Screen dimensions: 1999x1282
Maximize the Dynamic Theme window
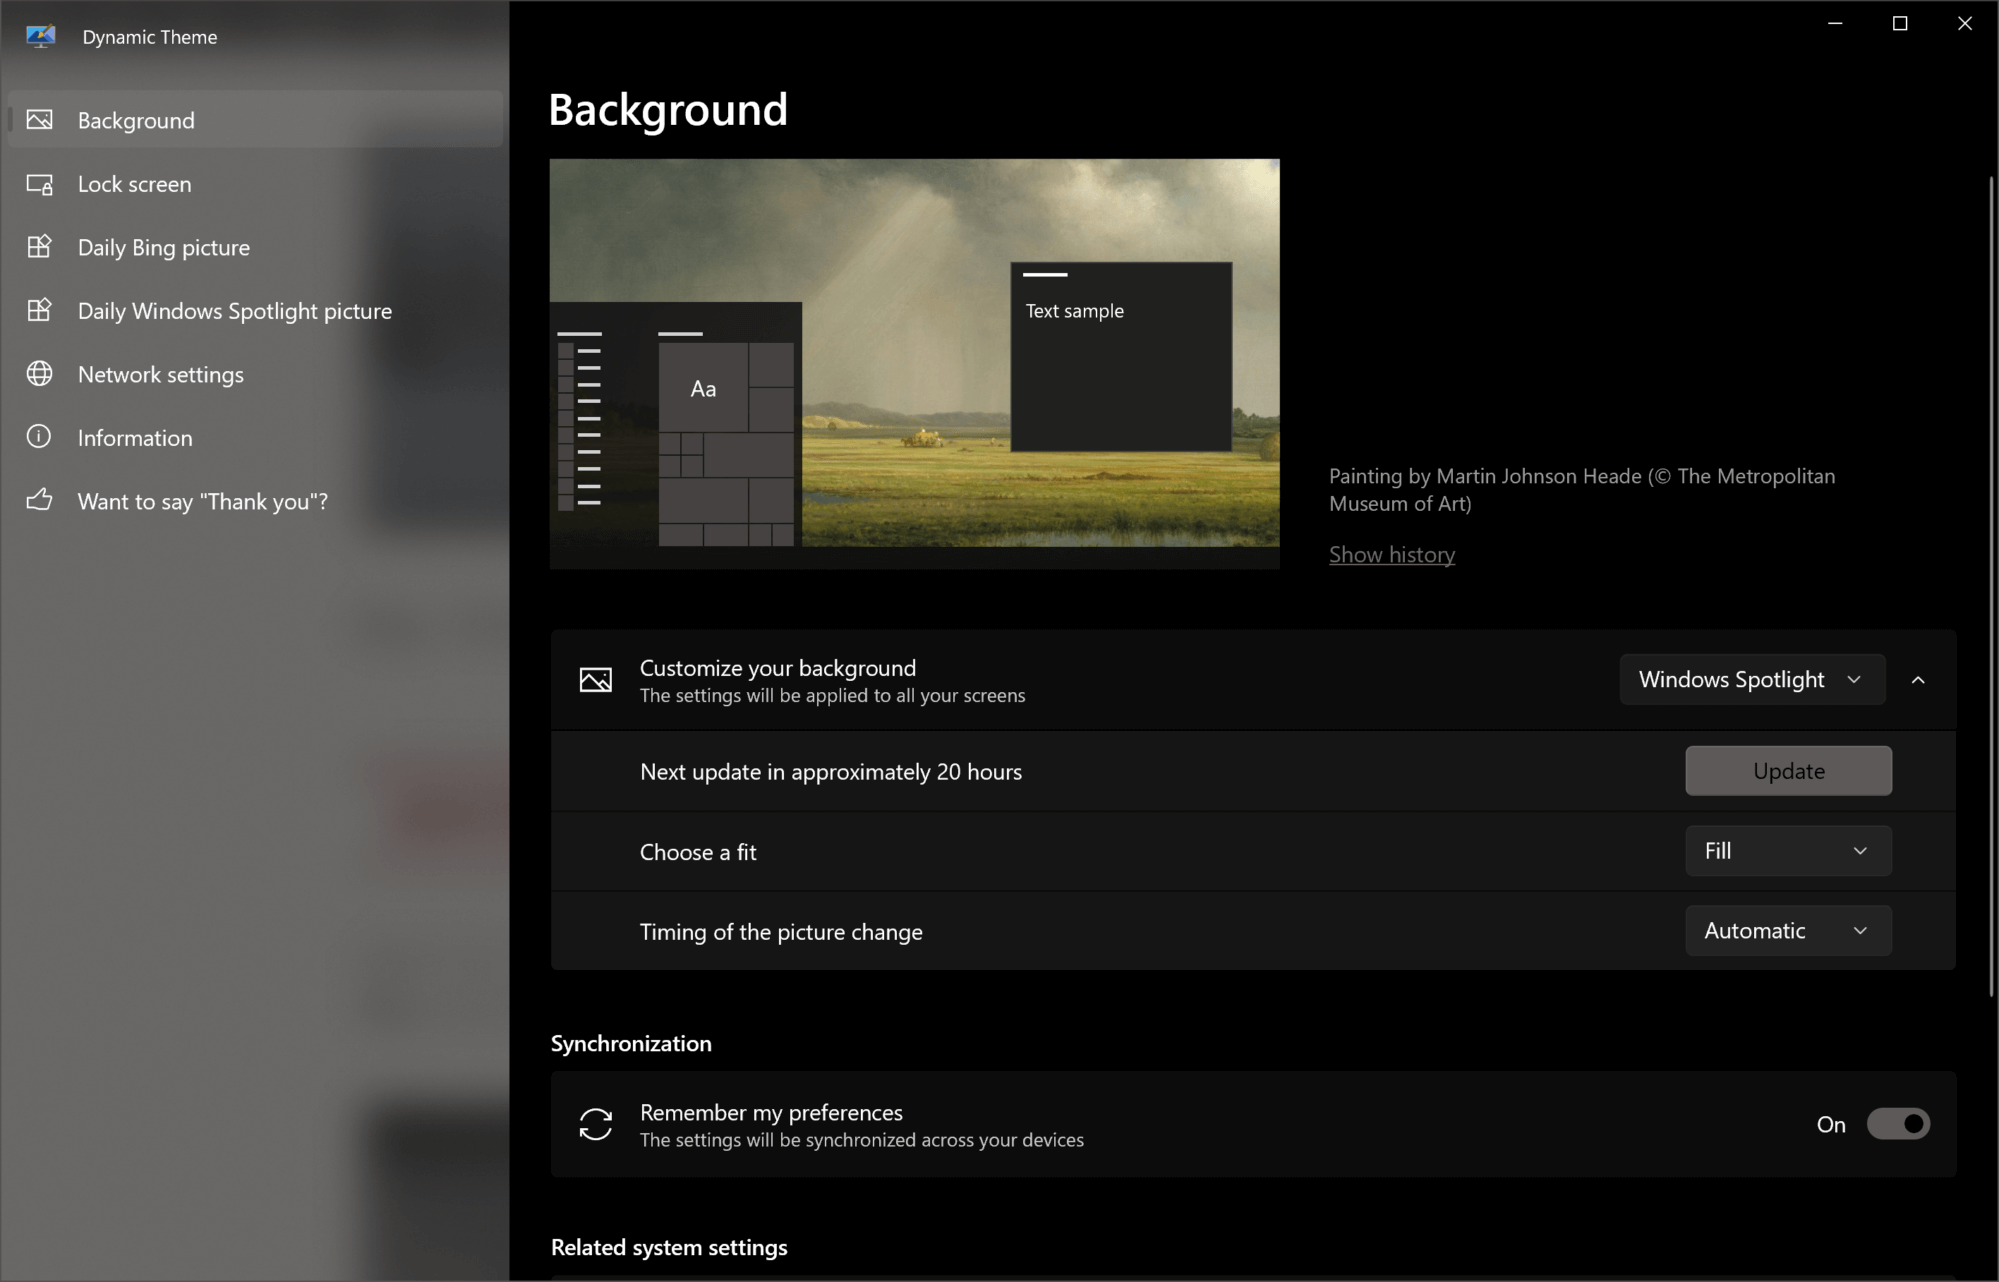pos(1900,24)
